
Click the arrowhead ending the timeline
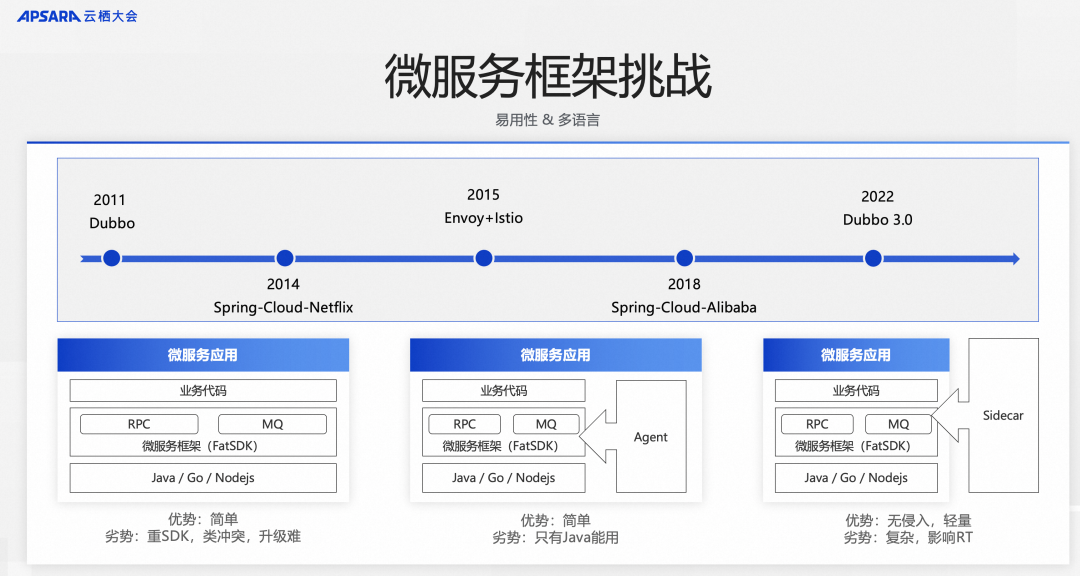1015,258
